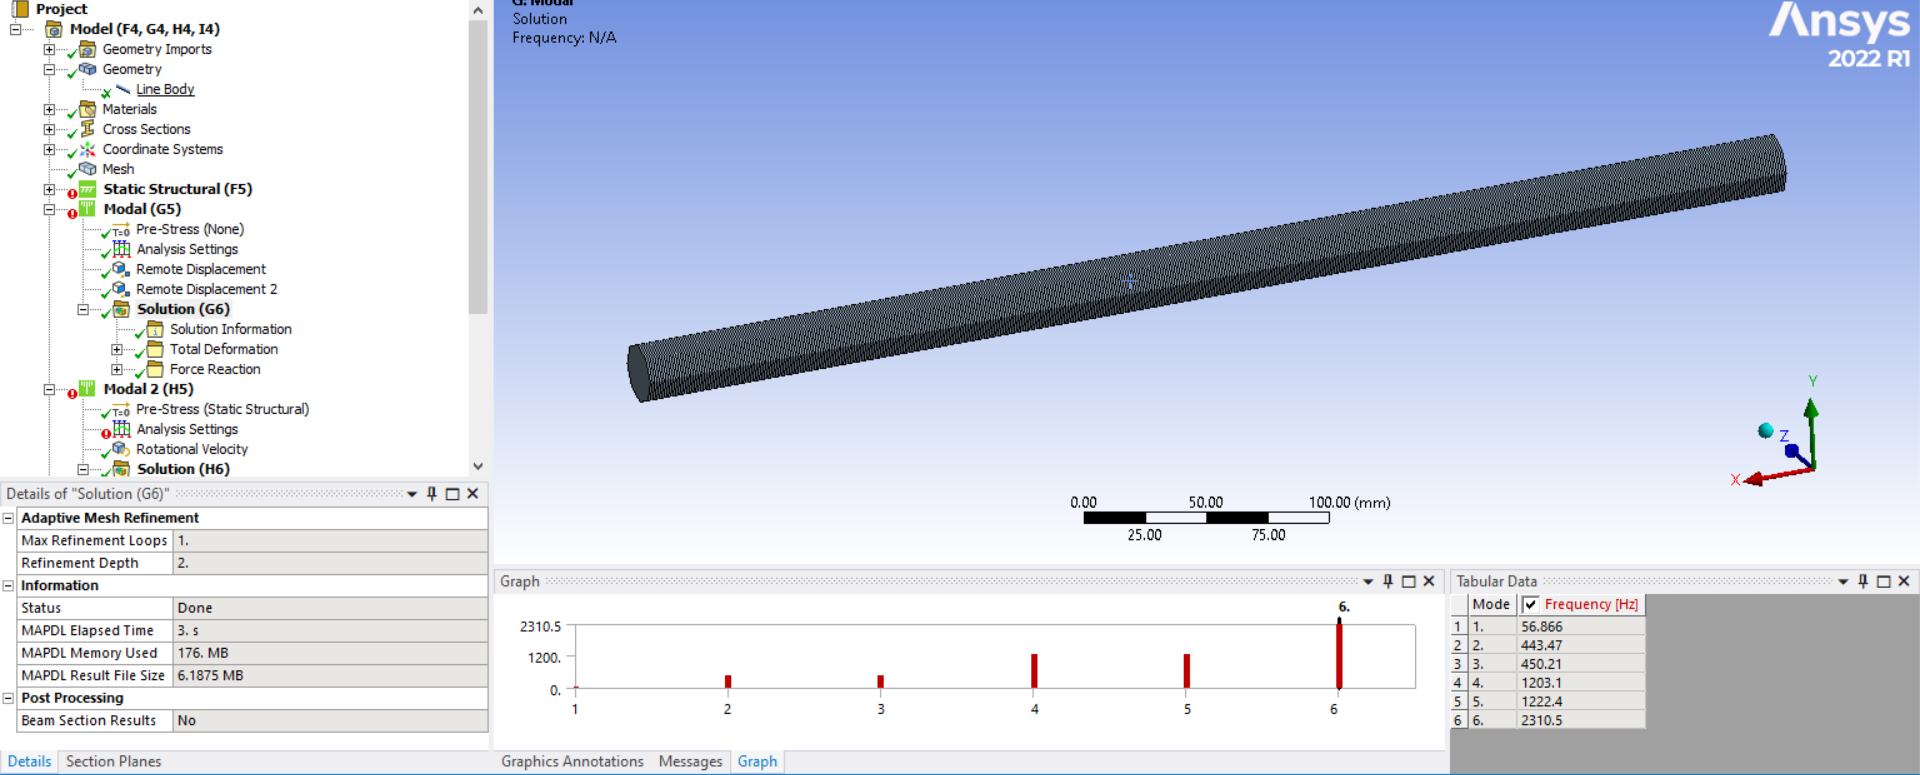Viewport: 1920px width, 775px height.
Task: Select the '2310.5' frequency cell in table
Action: click(1580, 720)
